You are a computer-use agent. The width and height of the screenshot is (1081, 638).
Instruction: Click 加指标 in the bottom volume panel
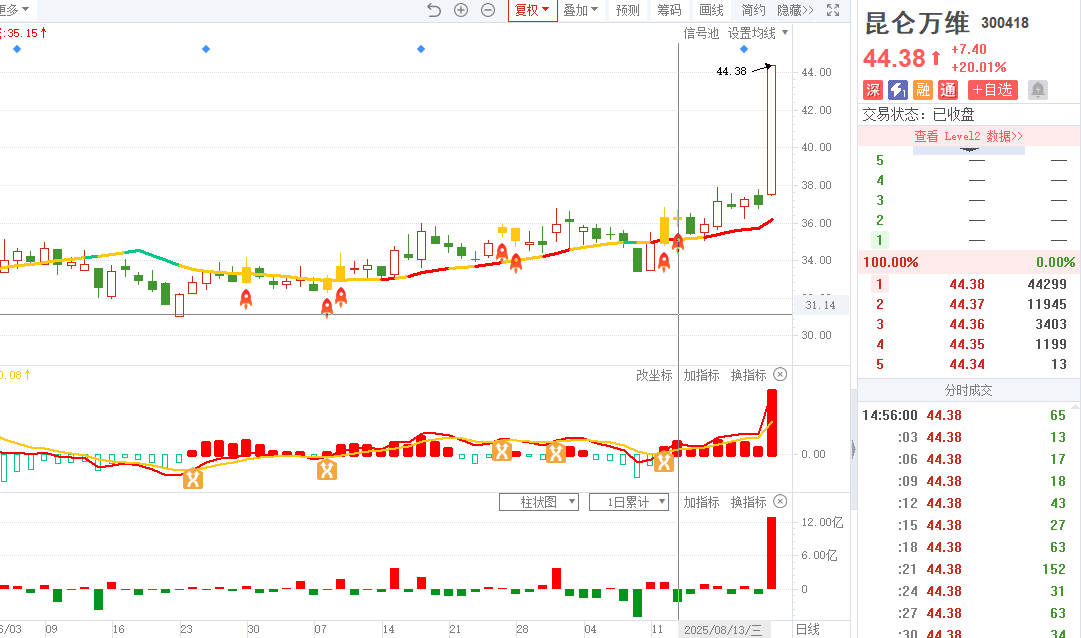click(701, 502)
